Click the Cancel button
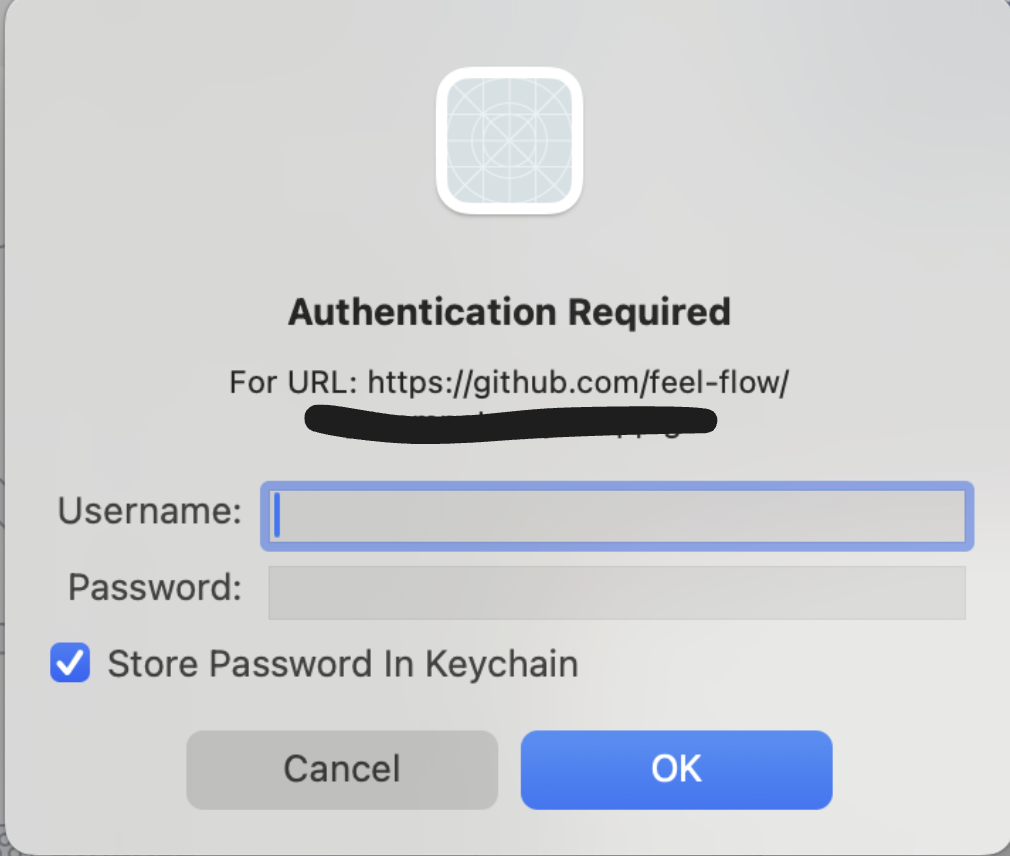1010x856 pixels. click(x=342, y=770)
